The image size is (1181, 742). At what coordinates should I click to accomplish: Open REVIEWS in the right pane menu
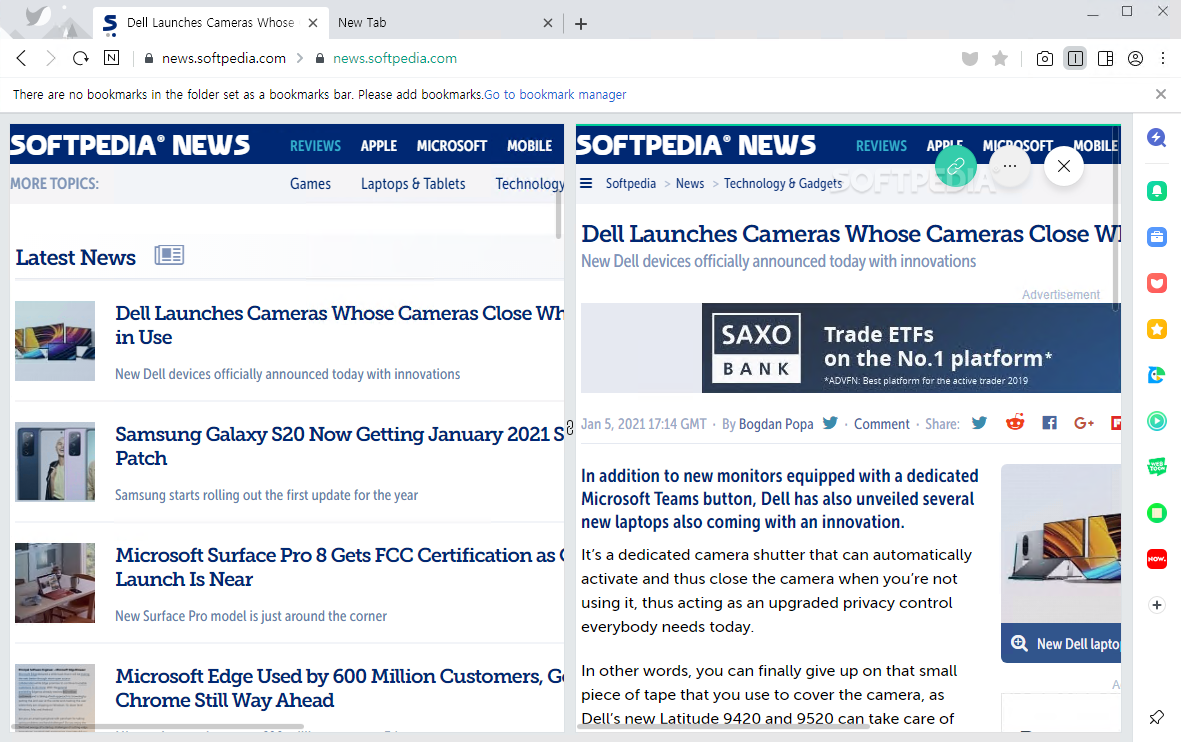[x=881, y=145]
